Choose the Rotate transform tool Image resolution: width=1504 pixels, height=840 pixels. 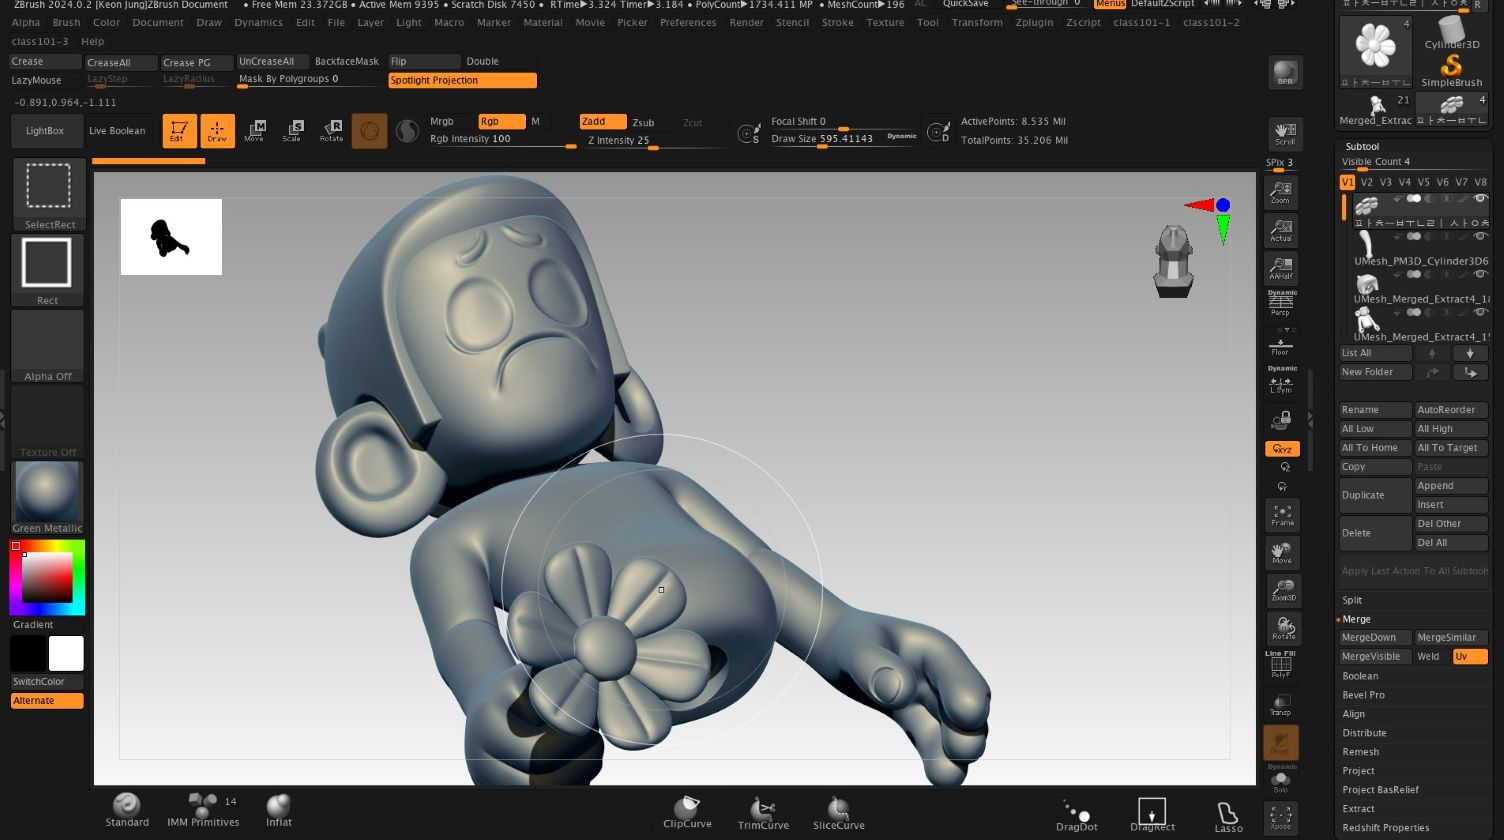[x=331, y=130]
